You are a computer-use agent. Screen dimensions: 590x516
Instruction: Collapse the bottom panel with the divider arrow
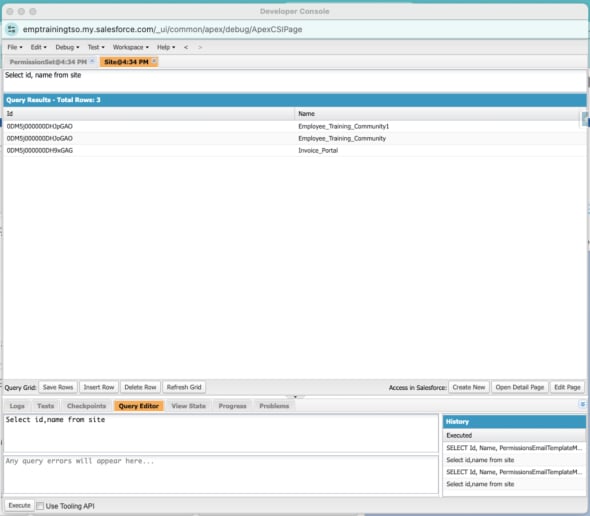click(295, 396)
